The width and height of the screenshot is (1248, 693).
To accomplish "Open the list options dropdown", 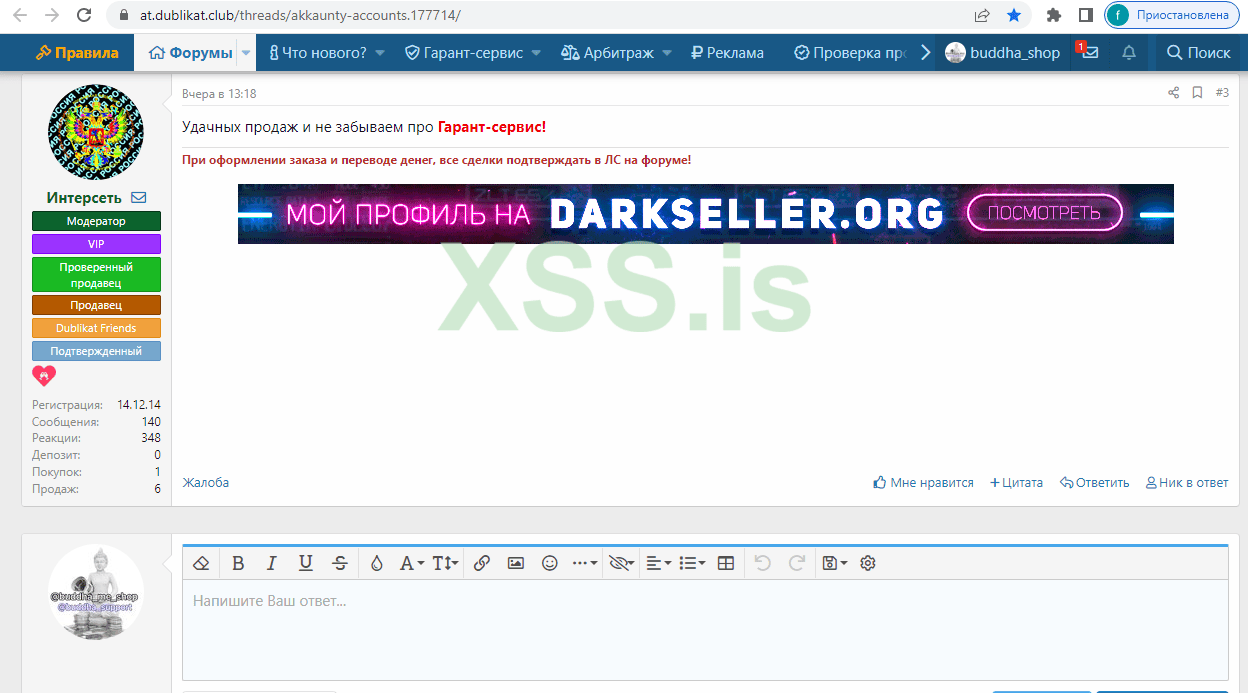I will click(692, 563).
